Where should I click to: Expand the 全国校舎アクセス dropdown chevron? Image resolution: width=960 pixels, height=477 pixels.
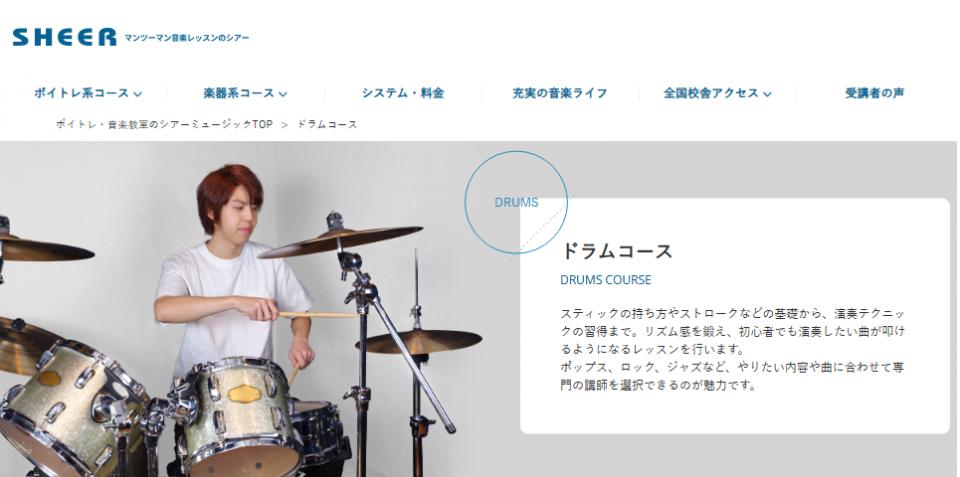767,94
